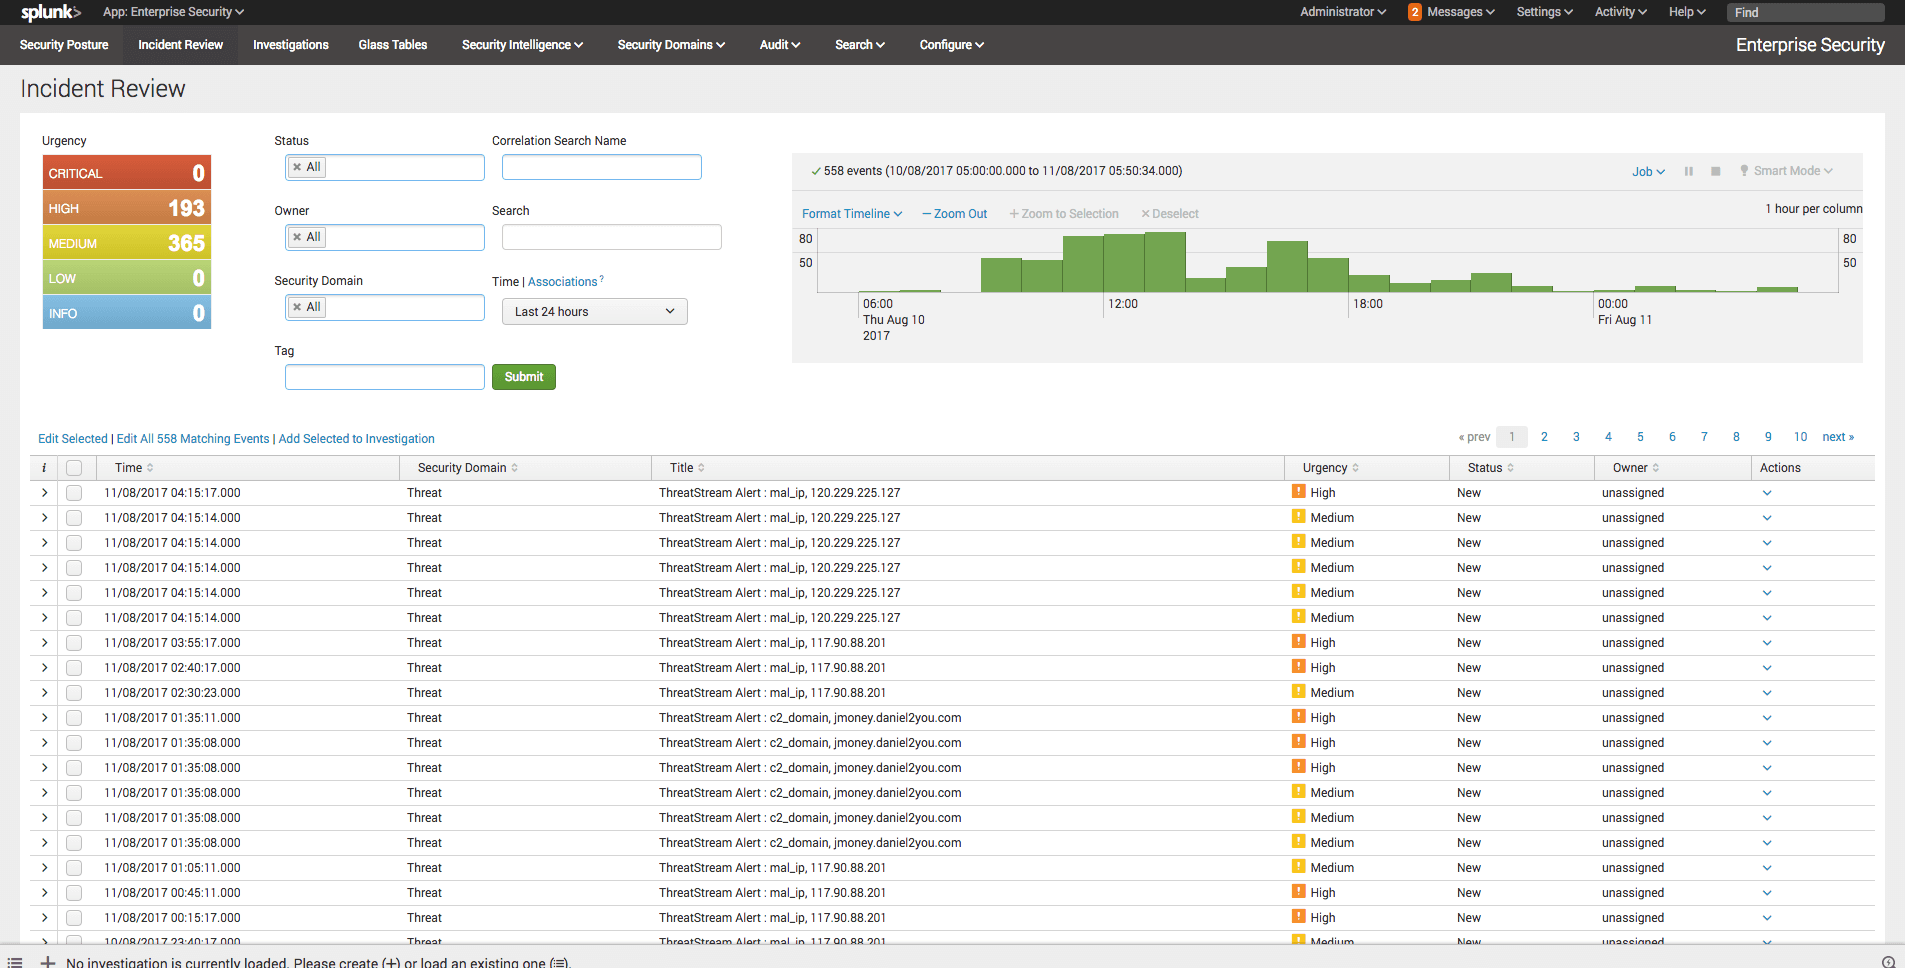Stop the search job
Screen dimensions: 1905x968
(1714, 171)
